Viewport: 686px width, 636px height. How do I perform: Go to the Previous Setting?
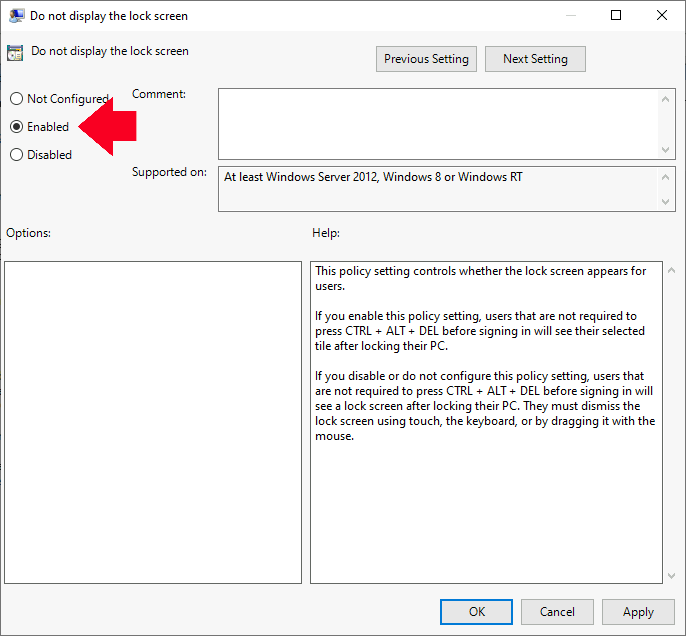pyautogui.click(x=426, y=59)
